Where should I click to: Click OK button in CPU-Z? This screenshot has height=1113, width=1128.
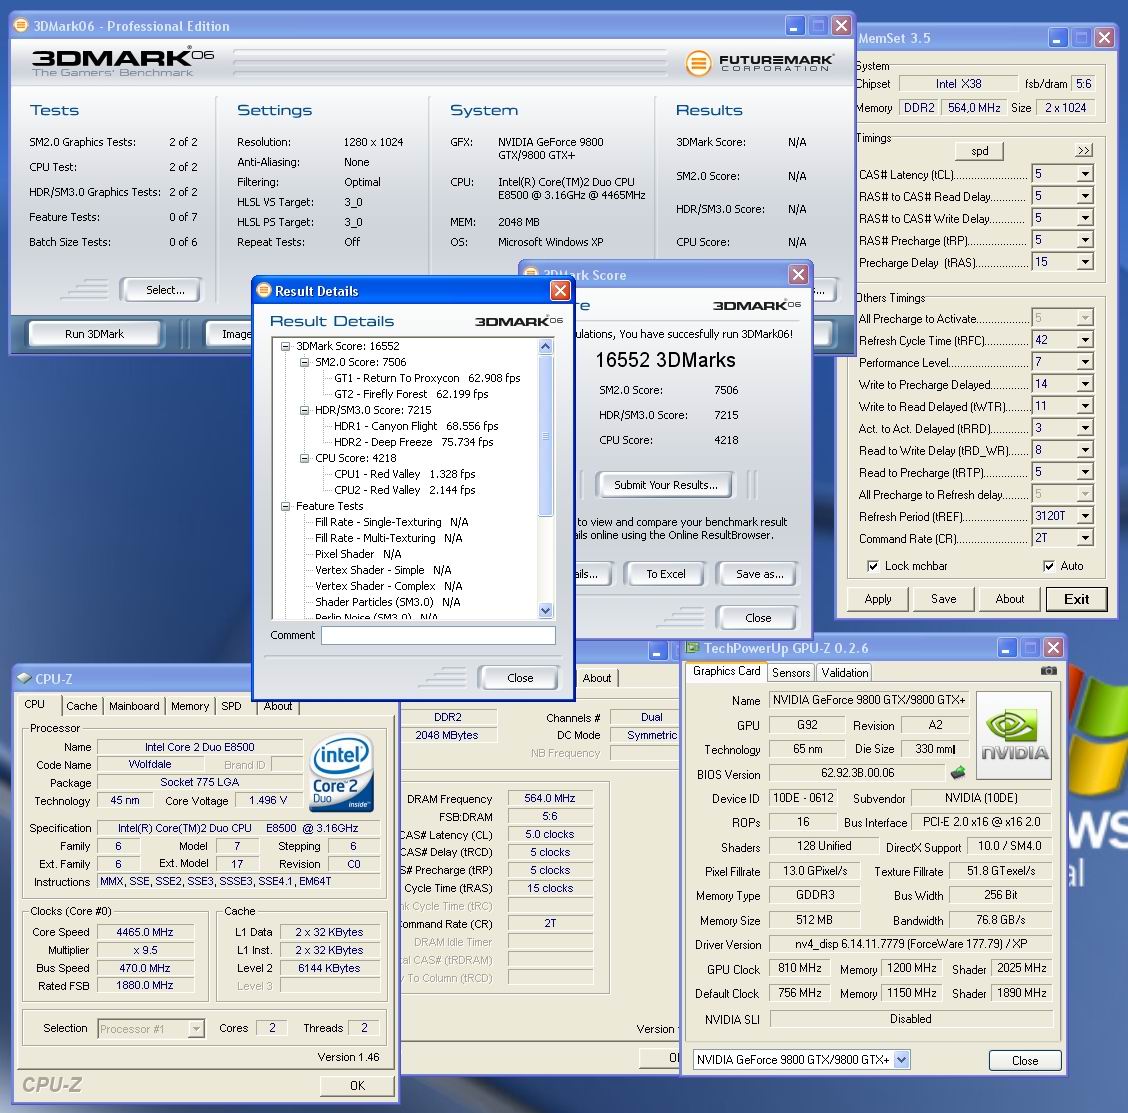tap(357, 1086)
